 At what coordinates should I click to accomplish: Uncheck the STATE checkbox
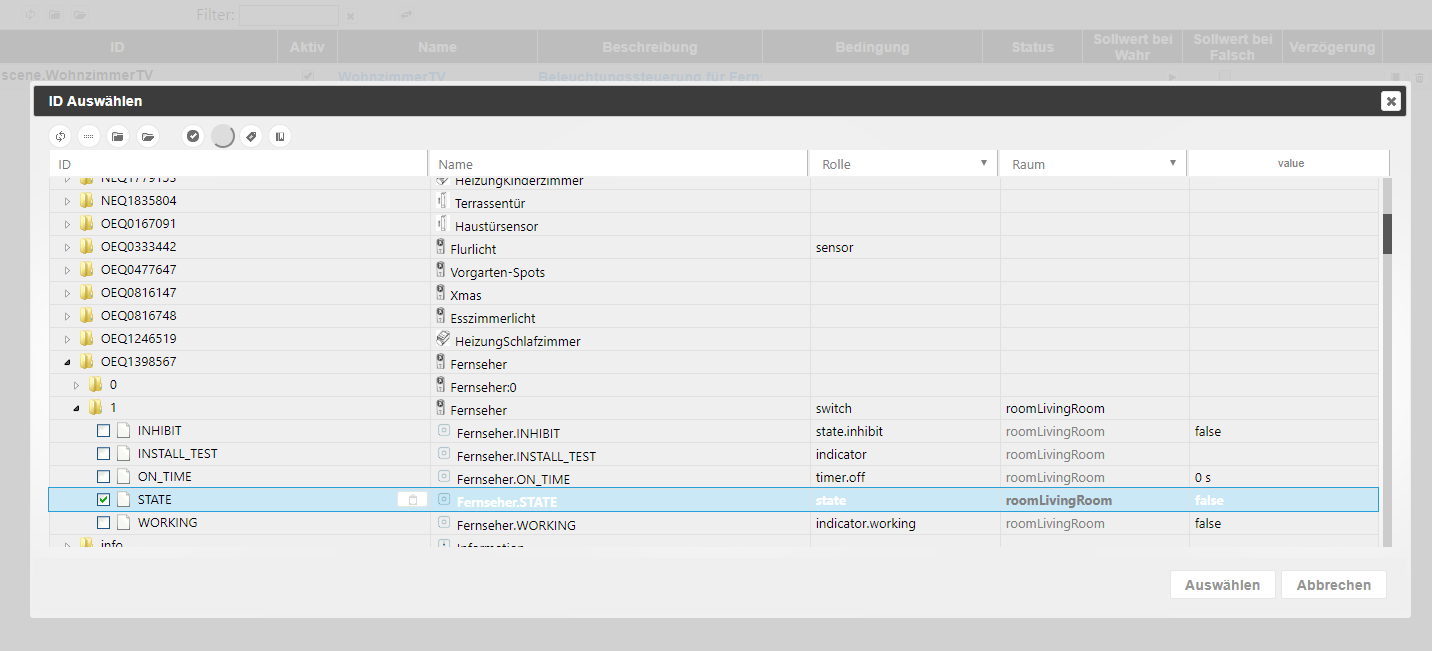104,500
